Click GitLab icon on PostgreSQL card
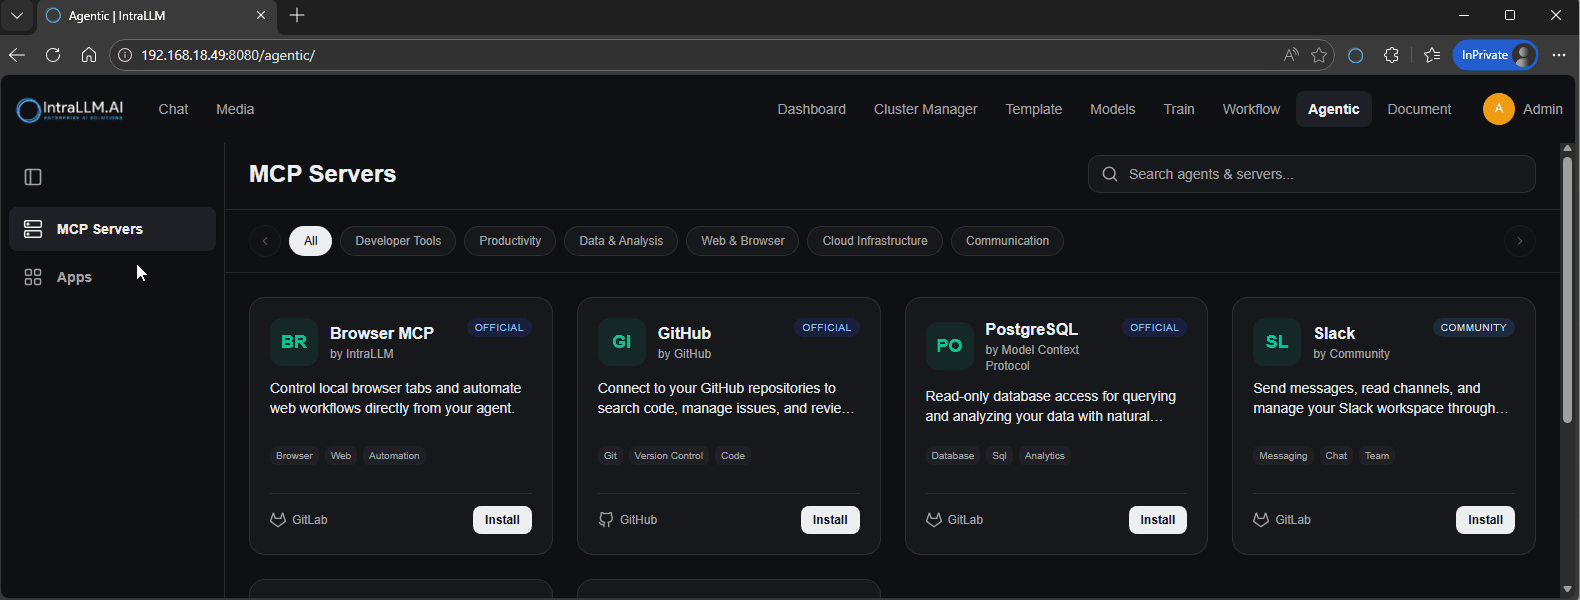This screenshot has width=1580, height=600. coord(933,520)
